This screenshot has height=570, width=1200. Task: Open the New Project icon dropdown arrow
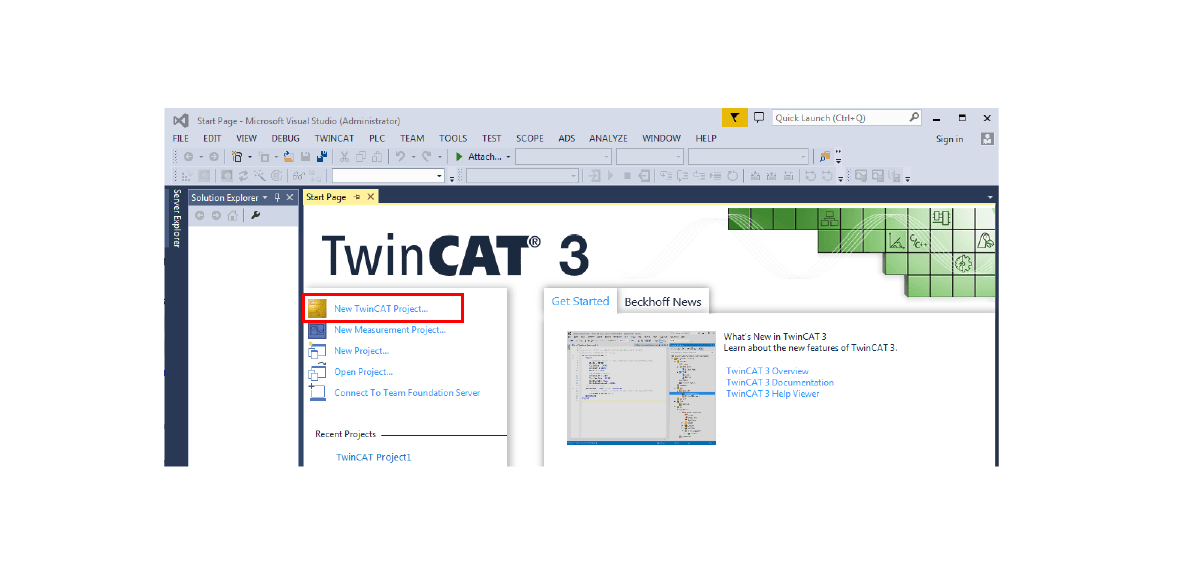tap(250, 157)
